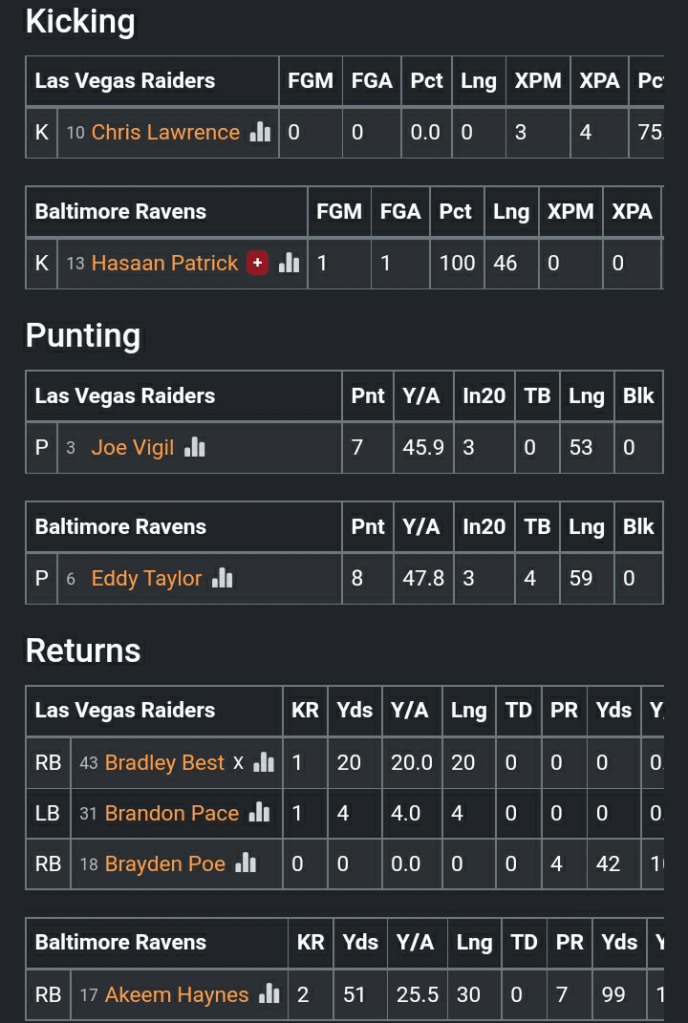Viewport: 688px width, 1023px height.
Task: Open stats chart icon for Chris Lawrence
Action: pos(260,132)
